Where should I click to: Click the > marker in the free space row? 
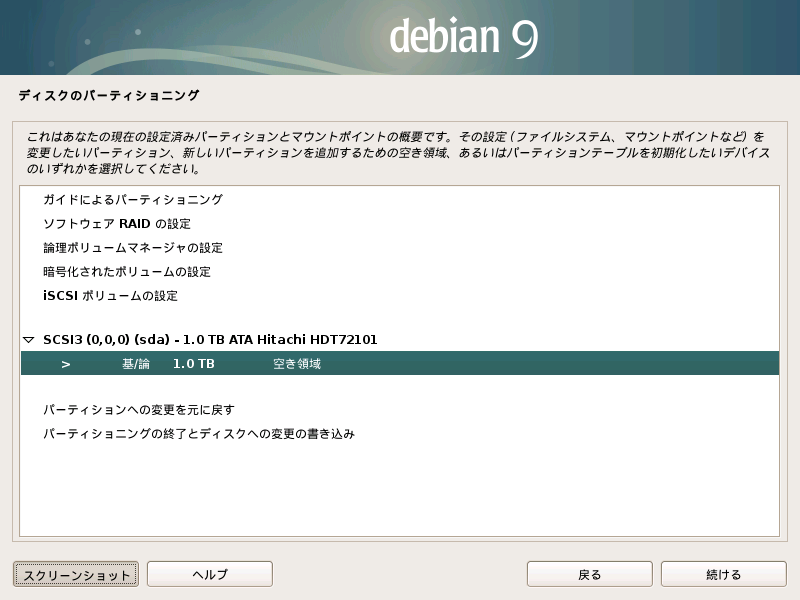click(66, 364)
